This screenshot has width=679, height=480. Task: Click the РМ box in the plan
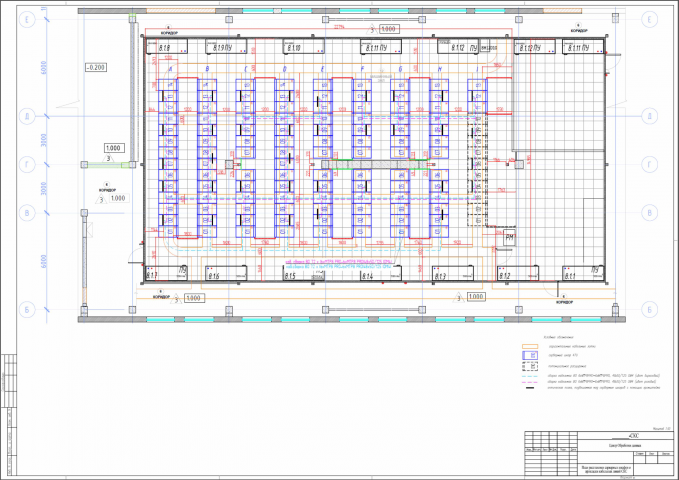point(509,238)
